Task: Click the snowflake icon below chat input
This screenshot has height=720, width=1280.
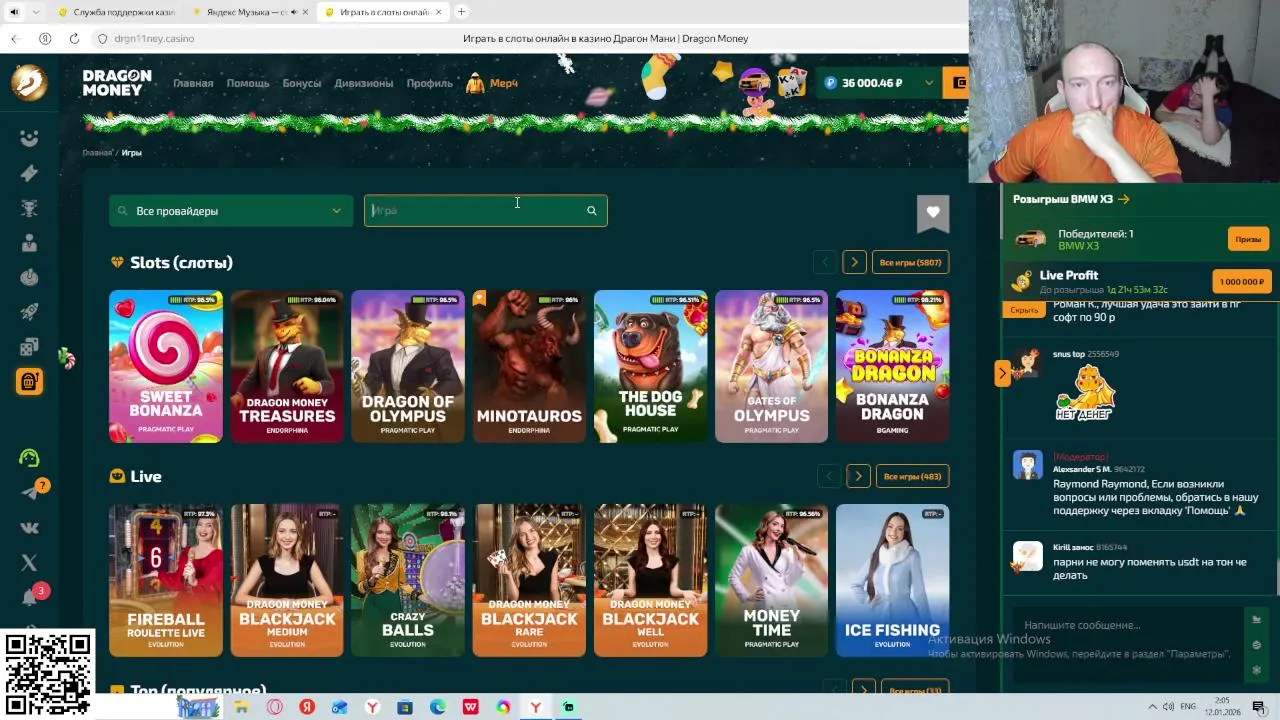Action: [1257, 670]
